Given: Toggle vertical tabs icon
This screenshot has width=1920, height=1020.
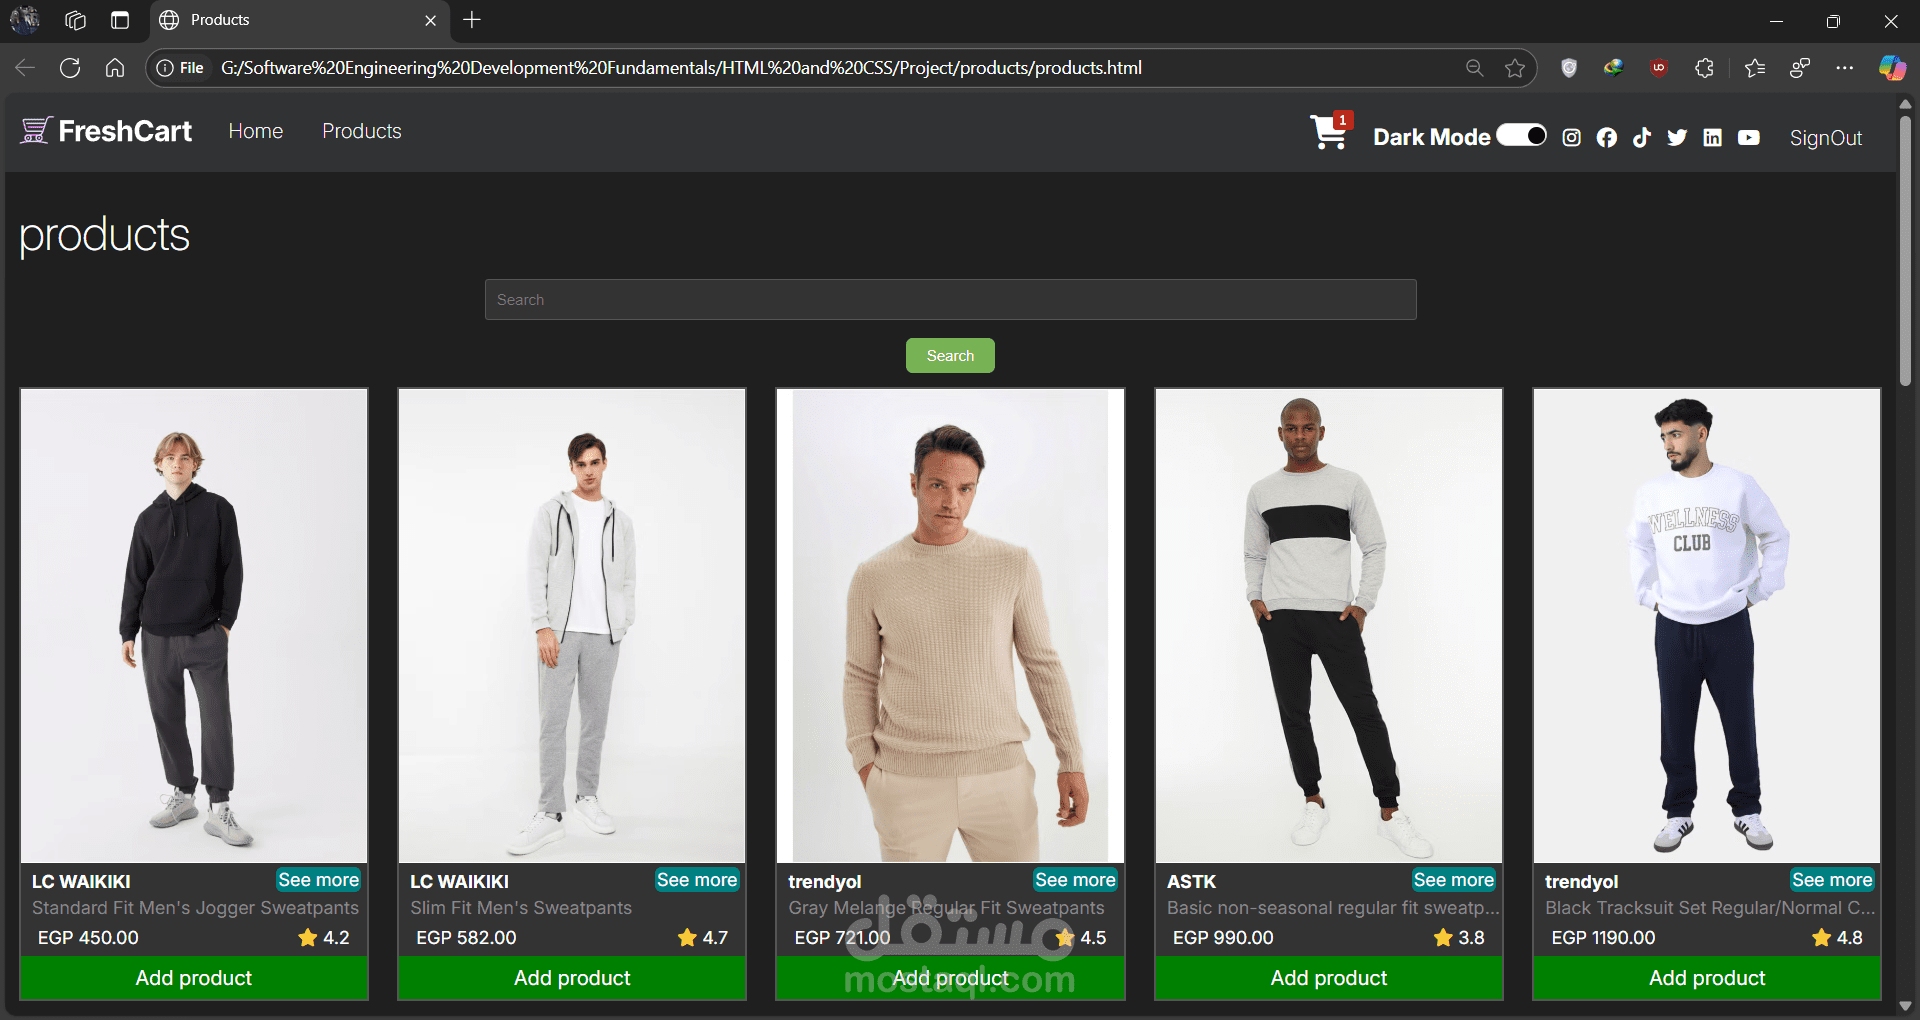Looking at the screenshot, I should [x=120, y=20].
